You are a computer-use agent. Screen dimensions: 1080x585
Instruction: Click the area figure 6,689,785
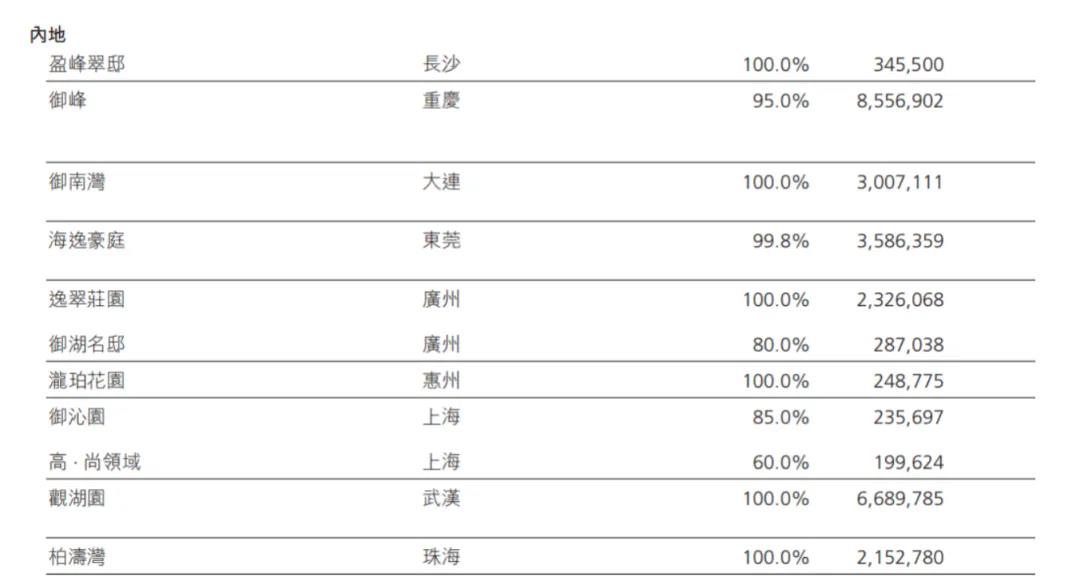pos(899,498)
